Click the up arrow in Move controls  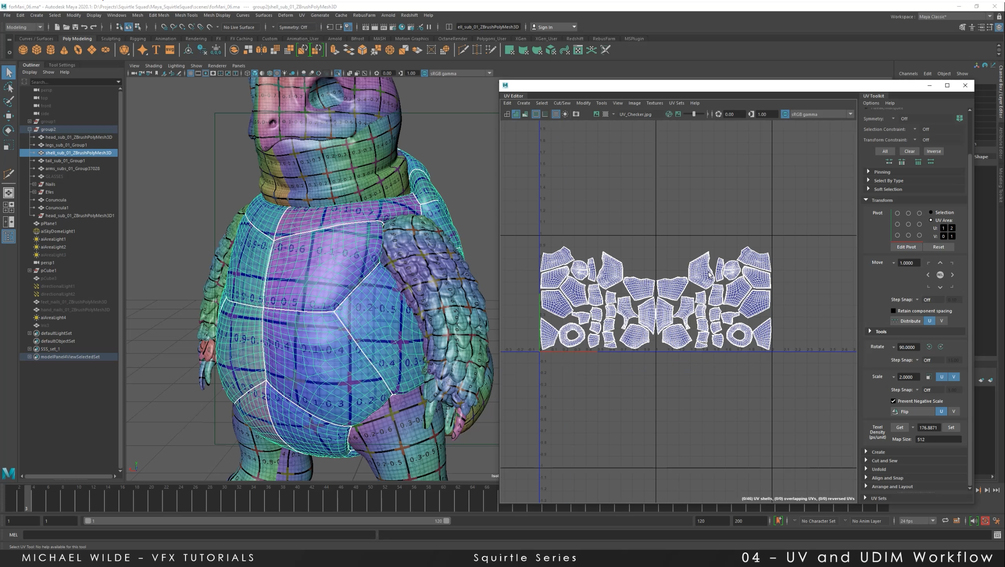(x=940, y=263)
